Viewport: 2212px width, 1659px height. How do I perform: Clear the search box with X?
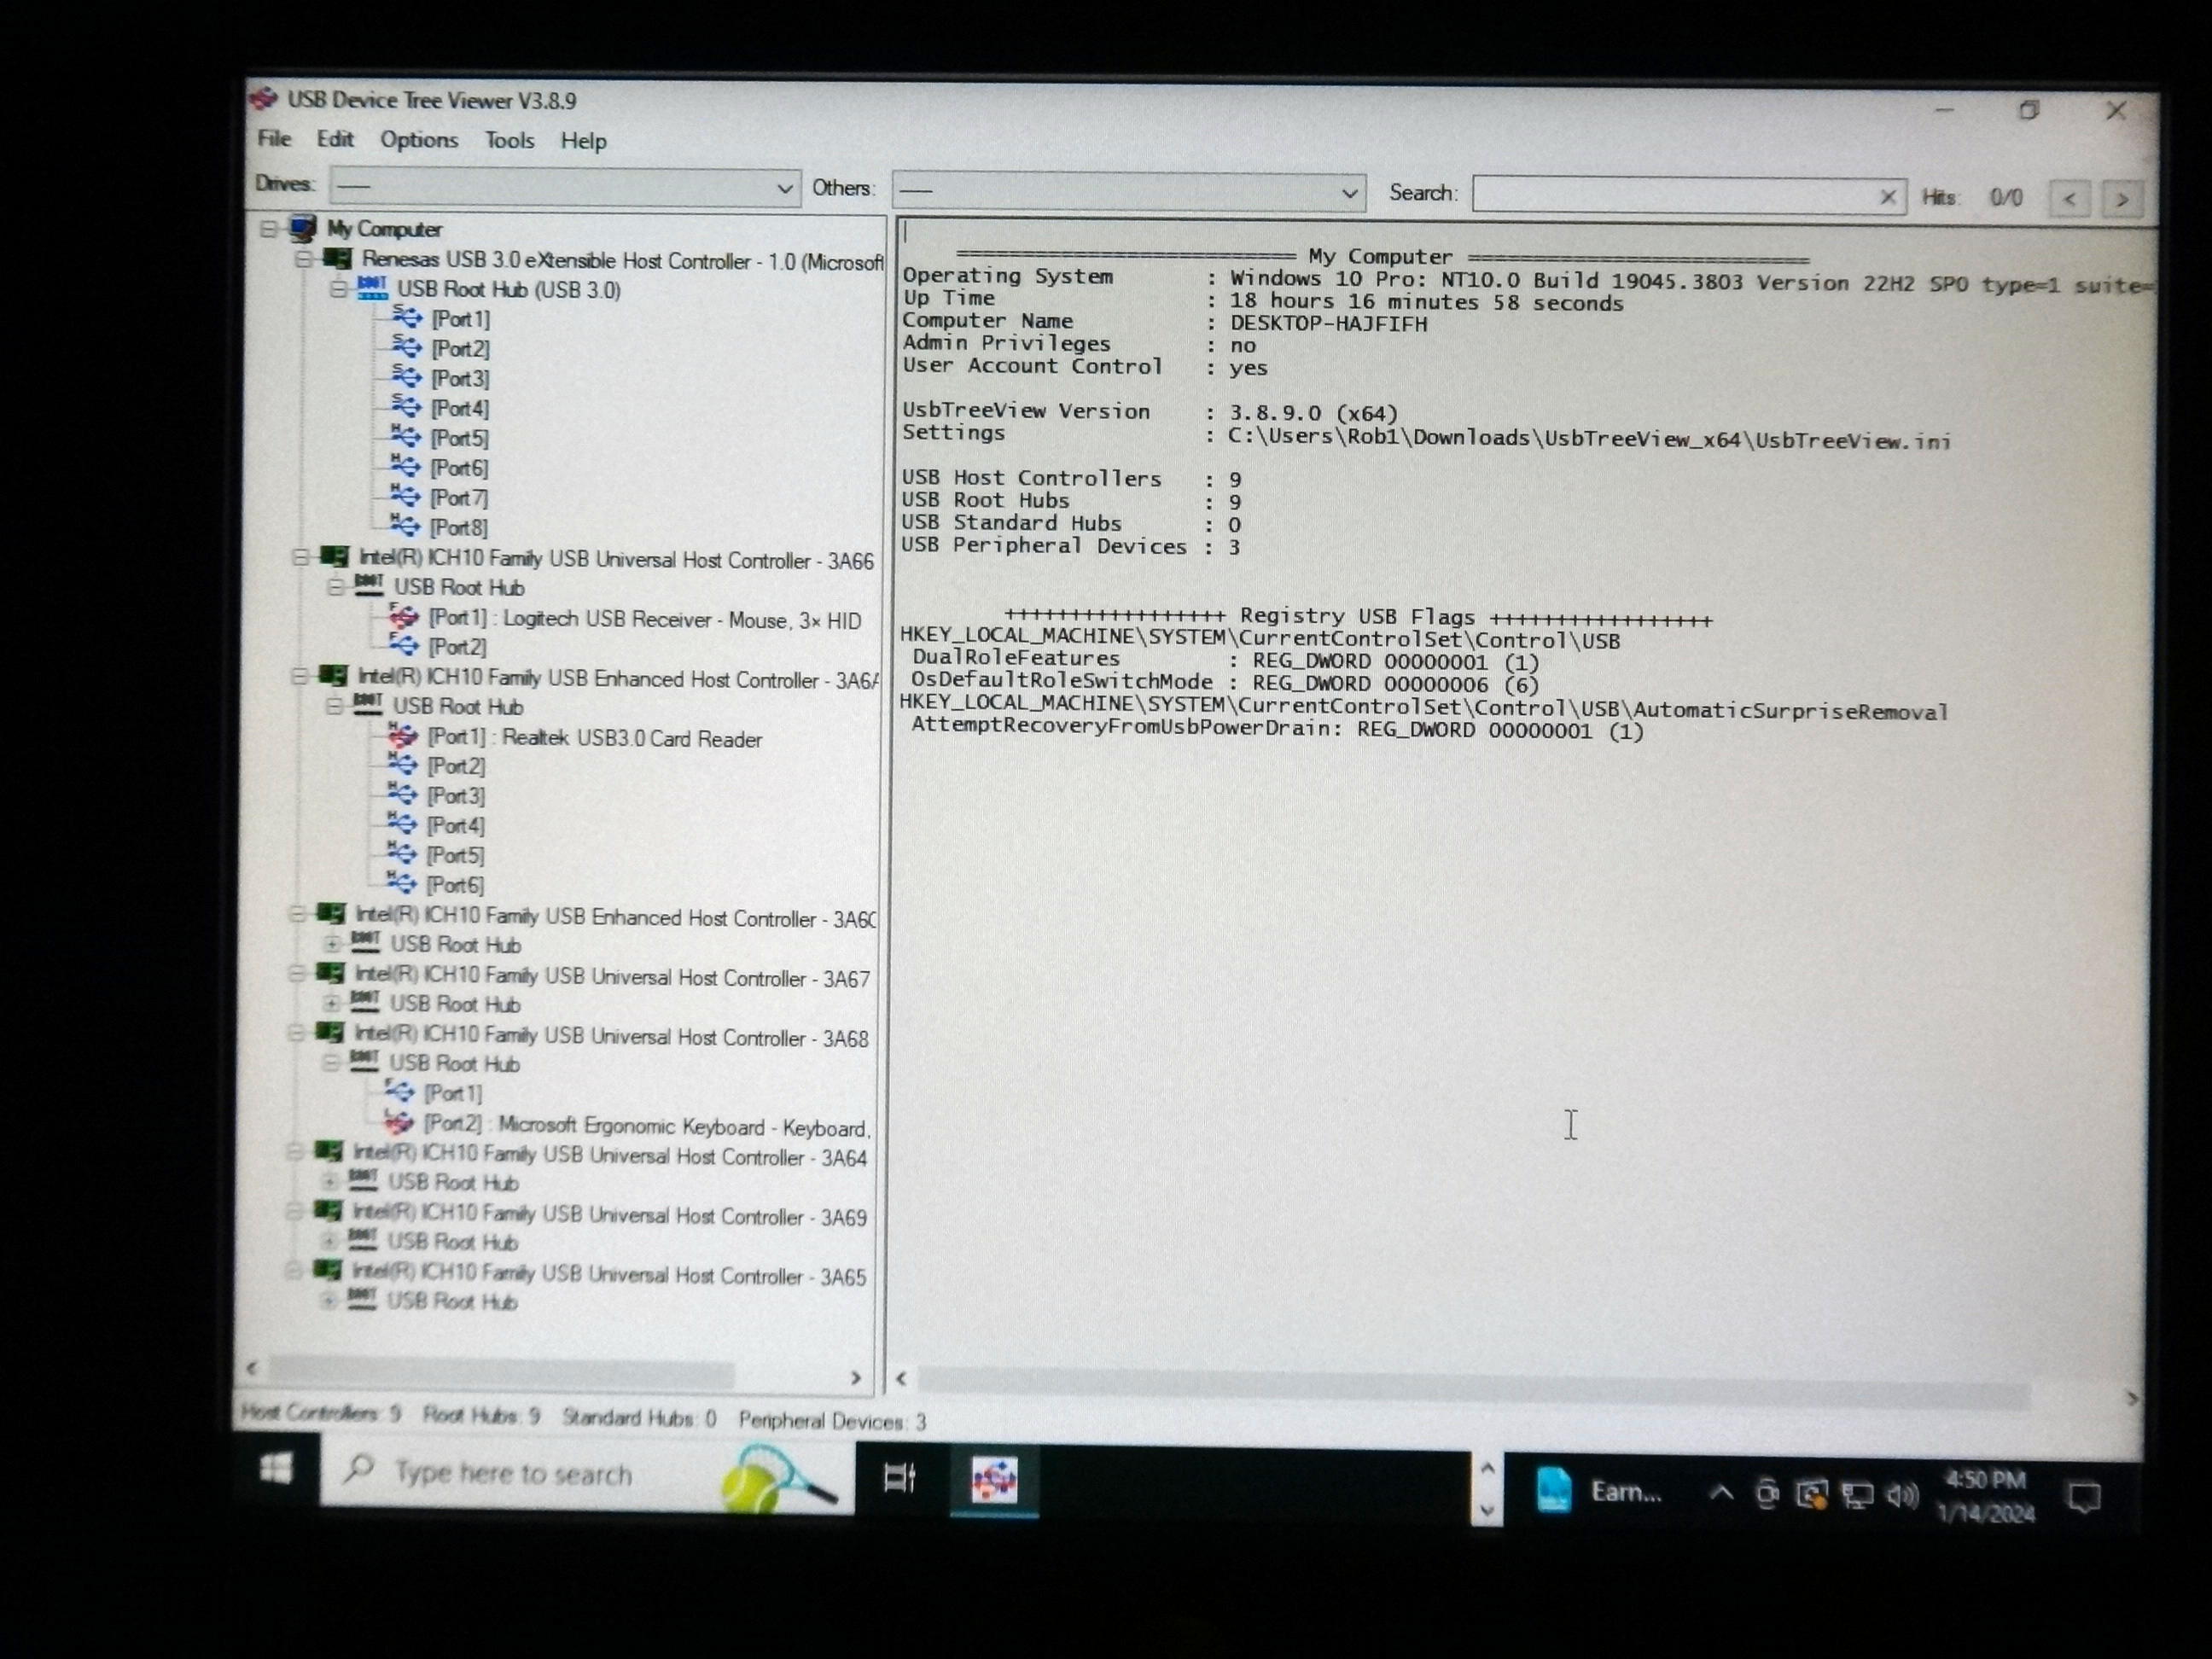pos(1888,197)
